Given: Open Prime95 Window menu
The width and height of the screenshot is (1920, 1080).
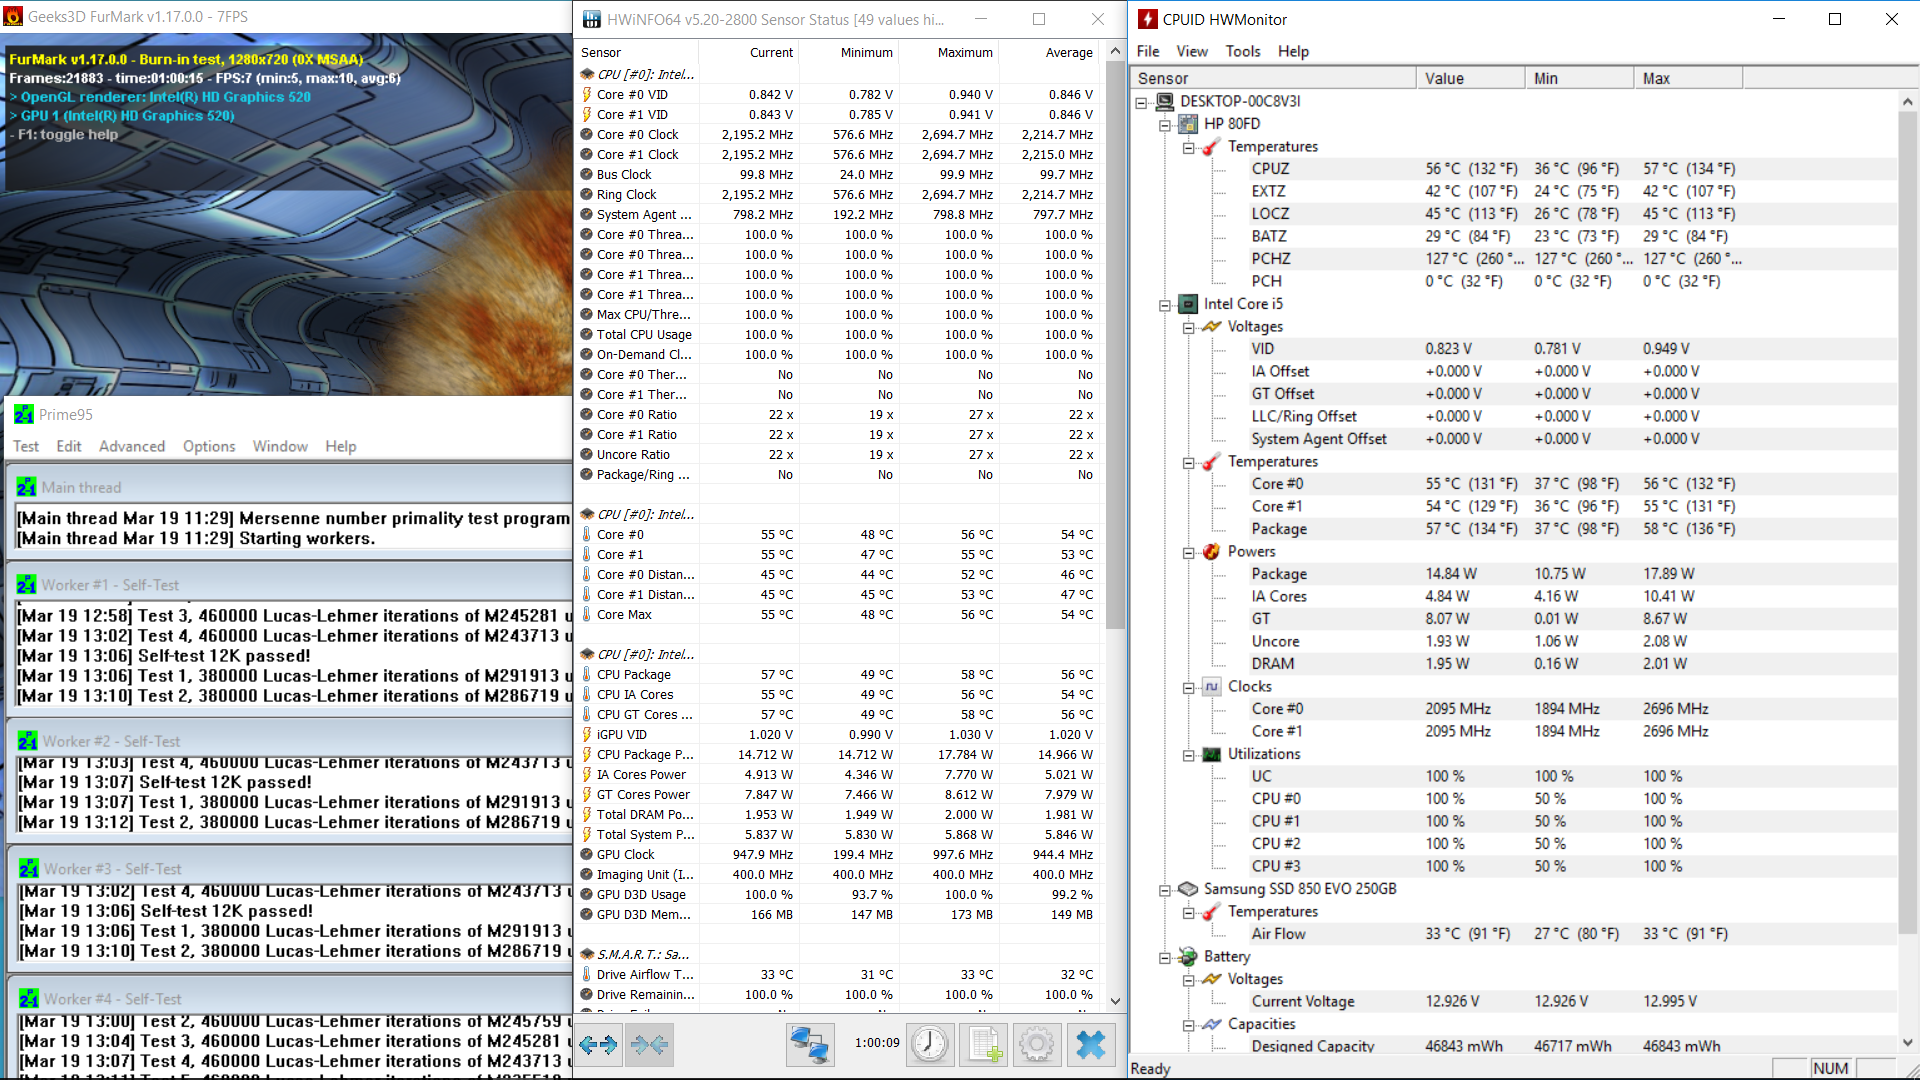Looking at the screenshot, I should tap(280, 446).
